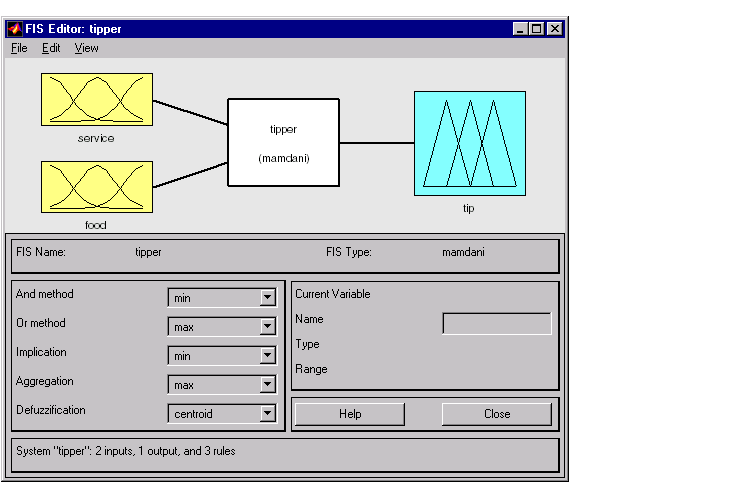Open the Aggregation method dropdown
750x489 pixels.
267,385
